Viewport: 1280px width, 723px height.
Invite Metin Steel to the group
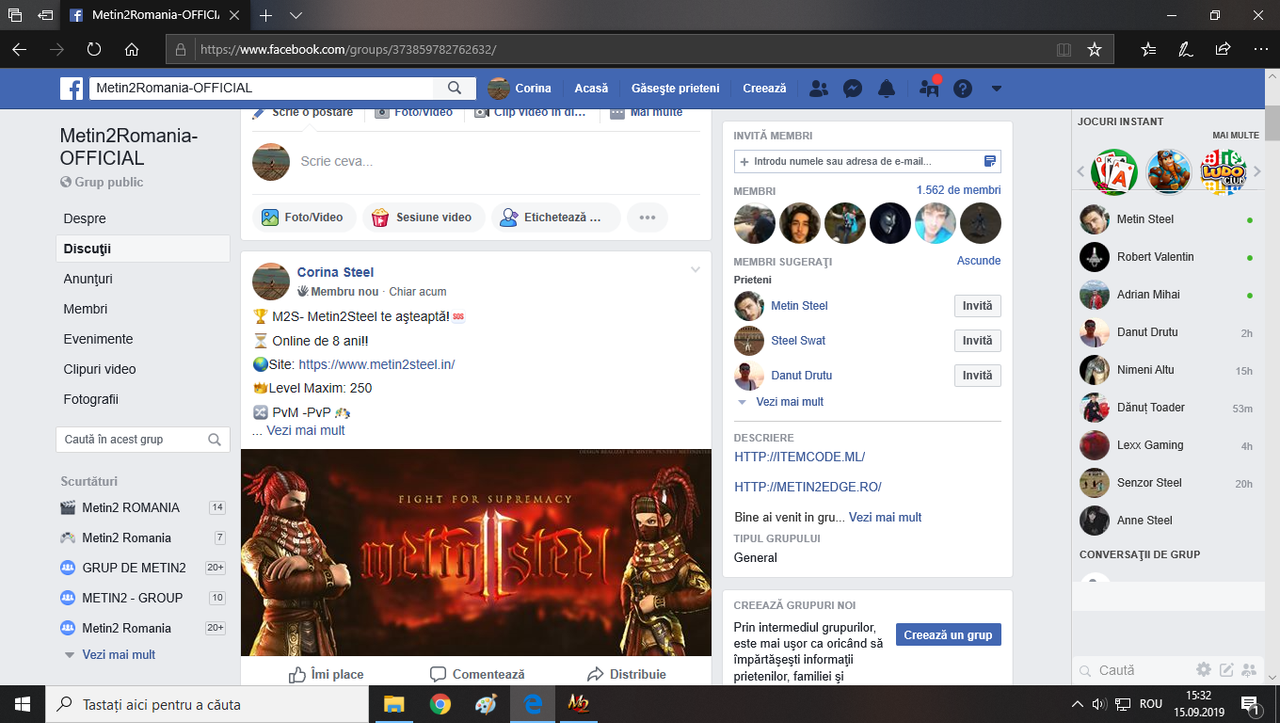(x=977, y=306)
